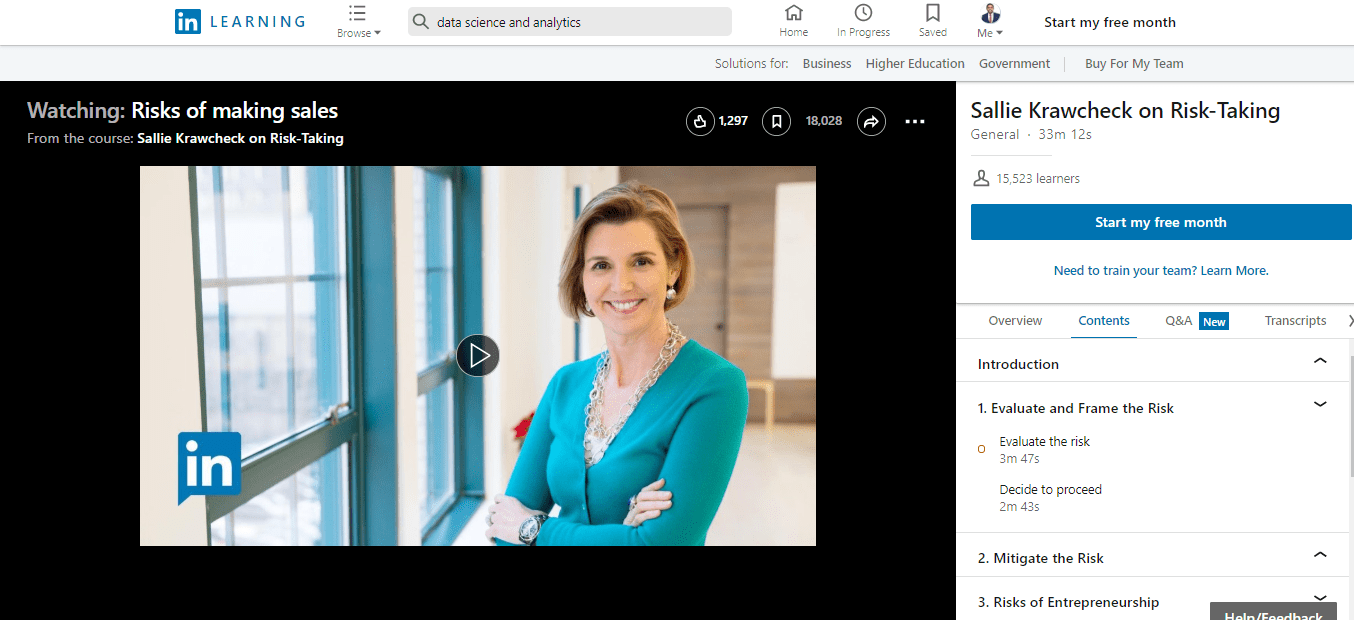
Task: Click Start my free month in header
Action: pyautogui.click(x=1110, y=22)
